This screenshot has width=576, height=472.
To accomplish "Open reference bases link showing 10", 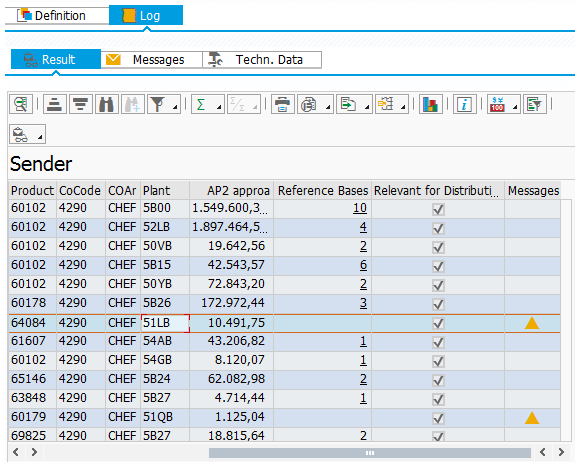I will click(360, 208).
